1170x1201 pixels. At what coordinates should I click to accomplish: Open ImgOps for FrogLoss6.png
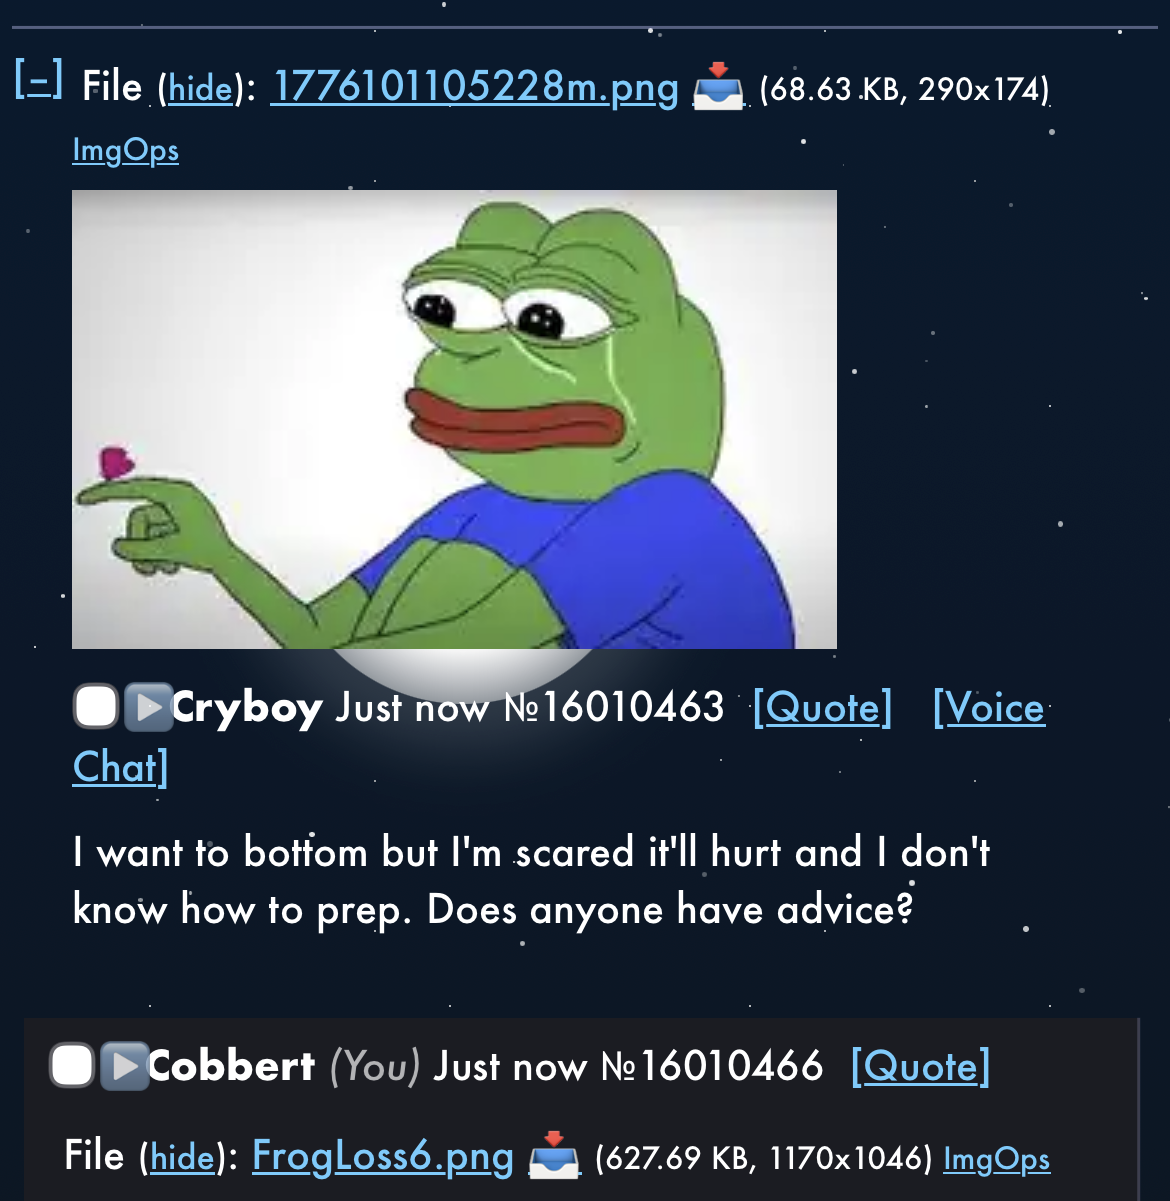(x=997, y=1159)
